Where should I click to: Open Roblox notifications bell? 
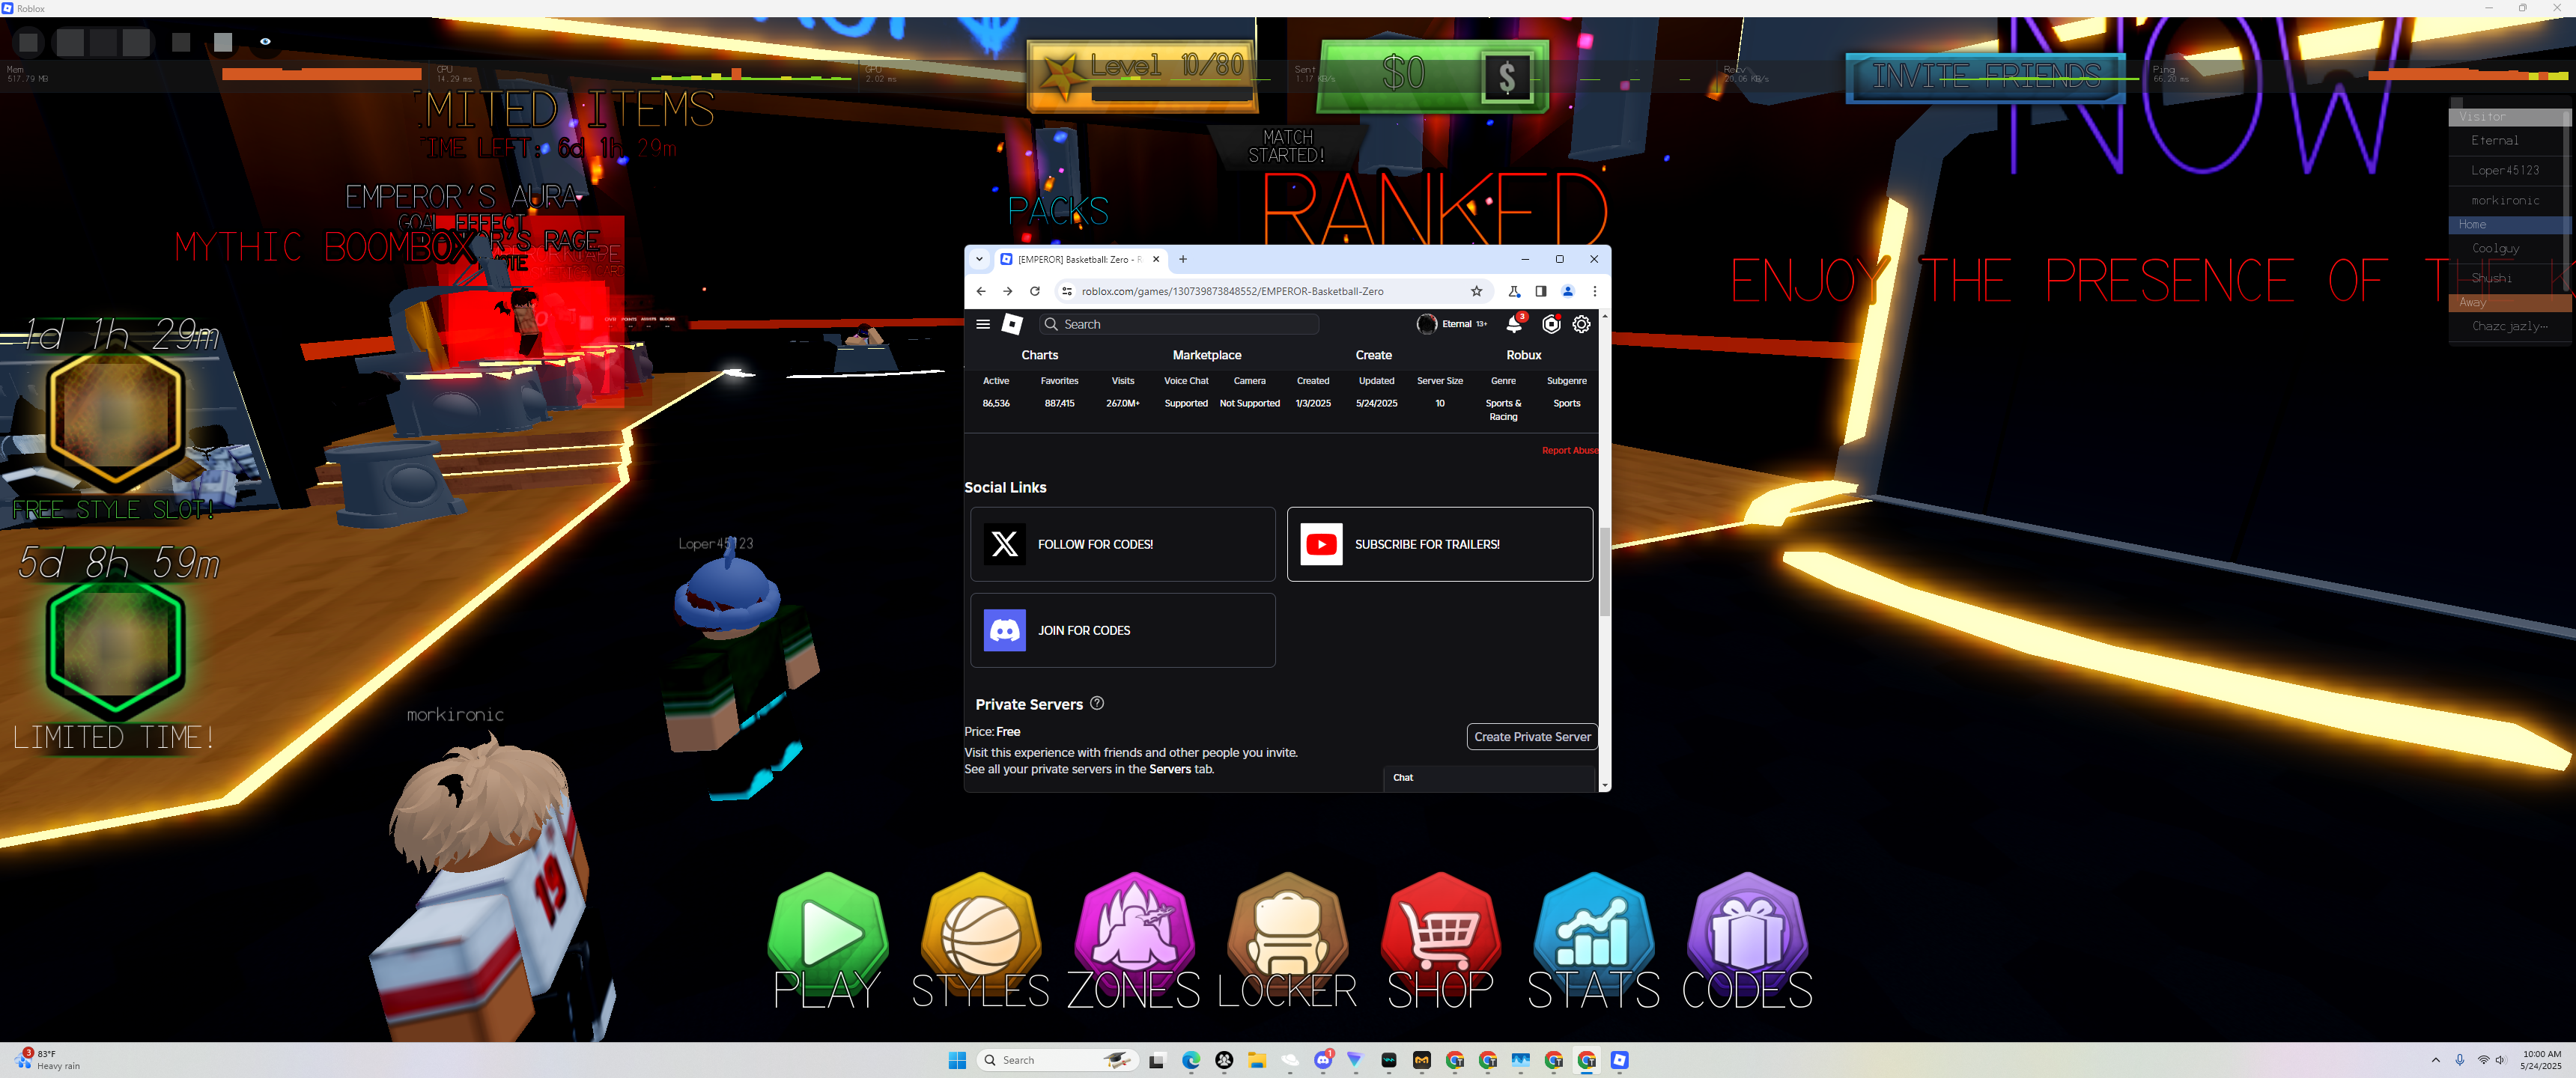tap(1514, 324)
